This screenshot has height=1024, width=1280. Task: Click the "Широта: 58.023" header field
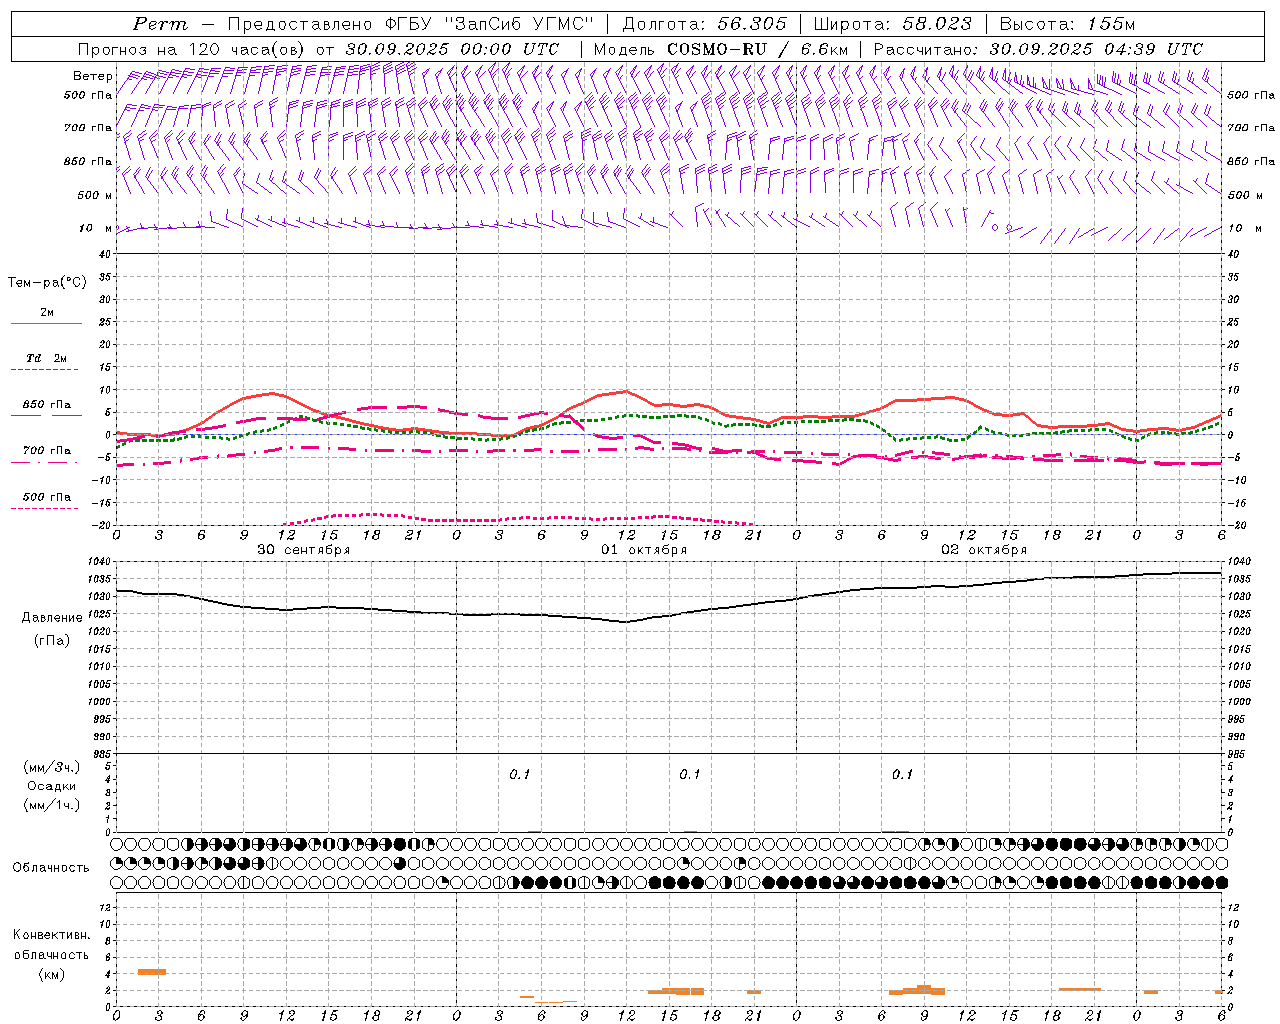[892, 24]
